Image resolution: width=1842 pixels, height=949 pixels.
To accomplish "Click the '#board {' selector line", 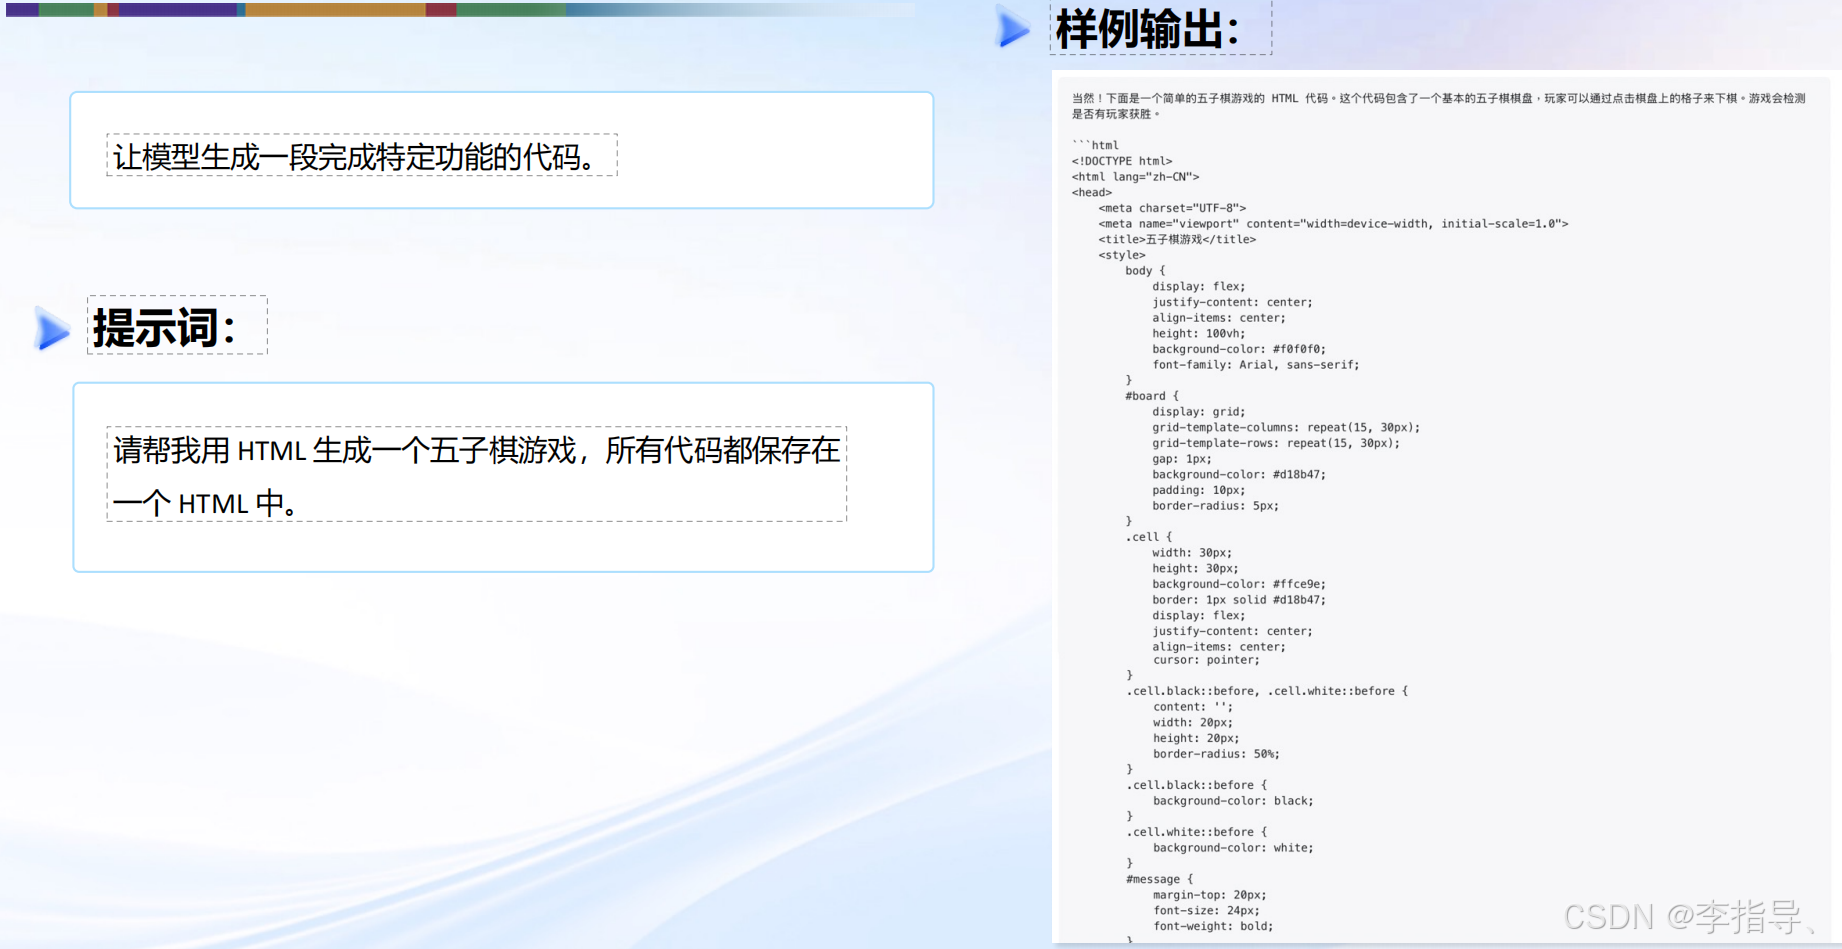I will click(x=1152, y=396).
